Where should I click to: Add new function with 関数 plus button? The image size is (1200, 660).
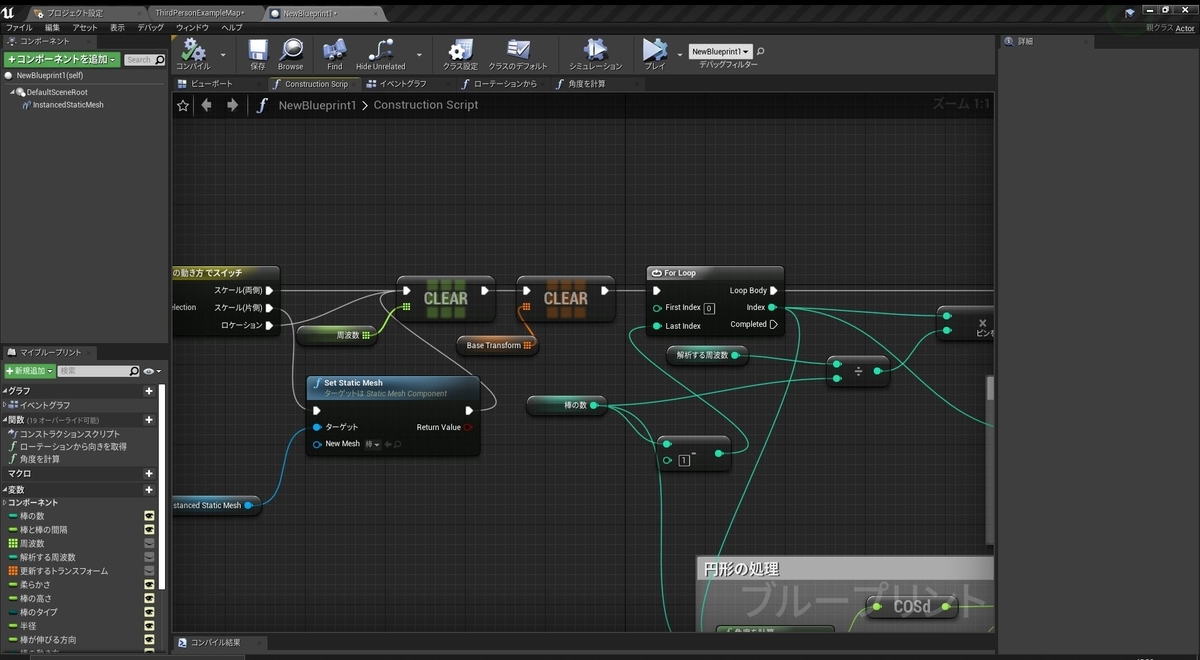(149, 420)
